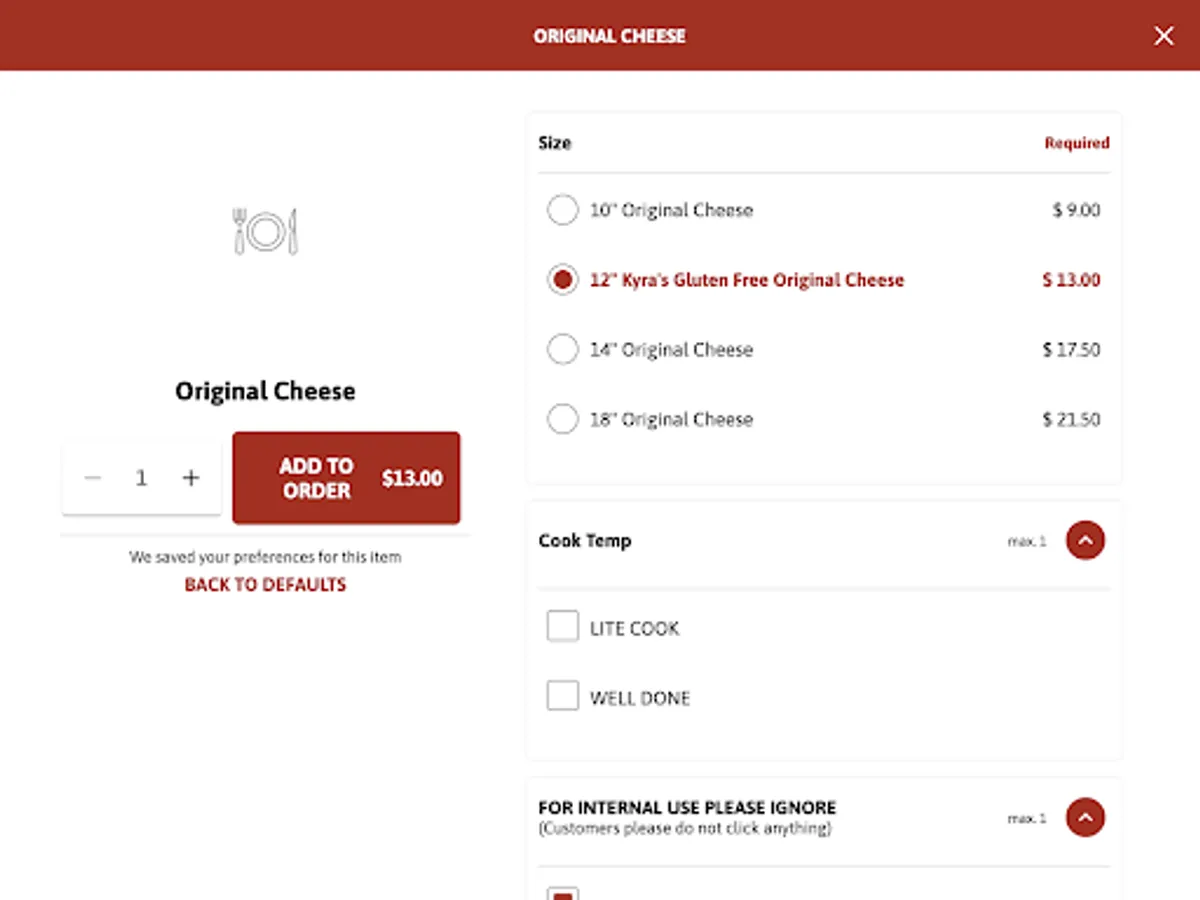1200x900 pixels.
Task: Decrease quantity with the minus button
Action: point(93,478)
